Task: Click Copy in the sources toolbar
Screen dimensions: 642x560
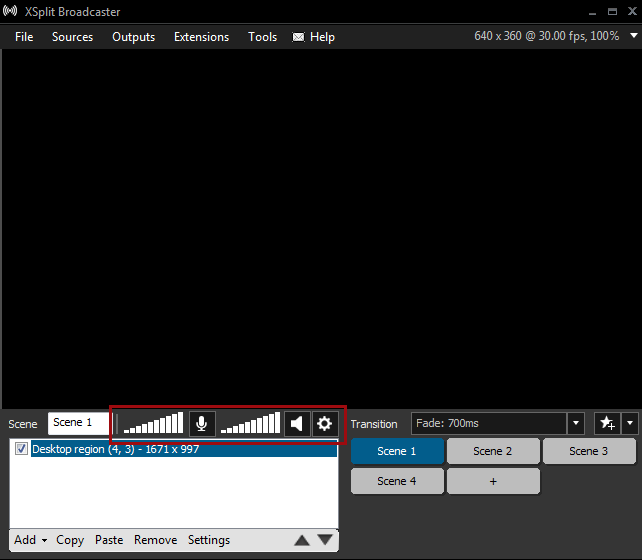Action: click(x=70, y=540)
